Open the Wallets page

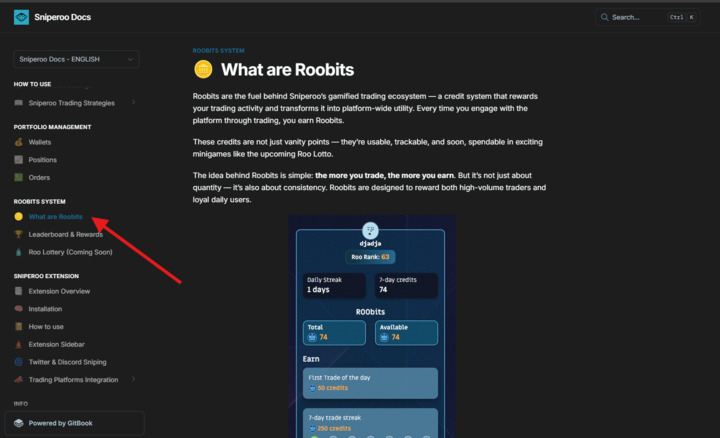tap(39, 142)
